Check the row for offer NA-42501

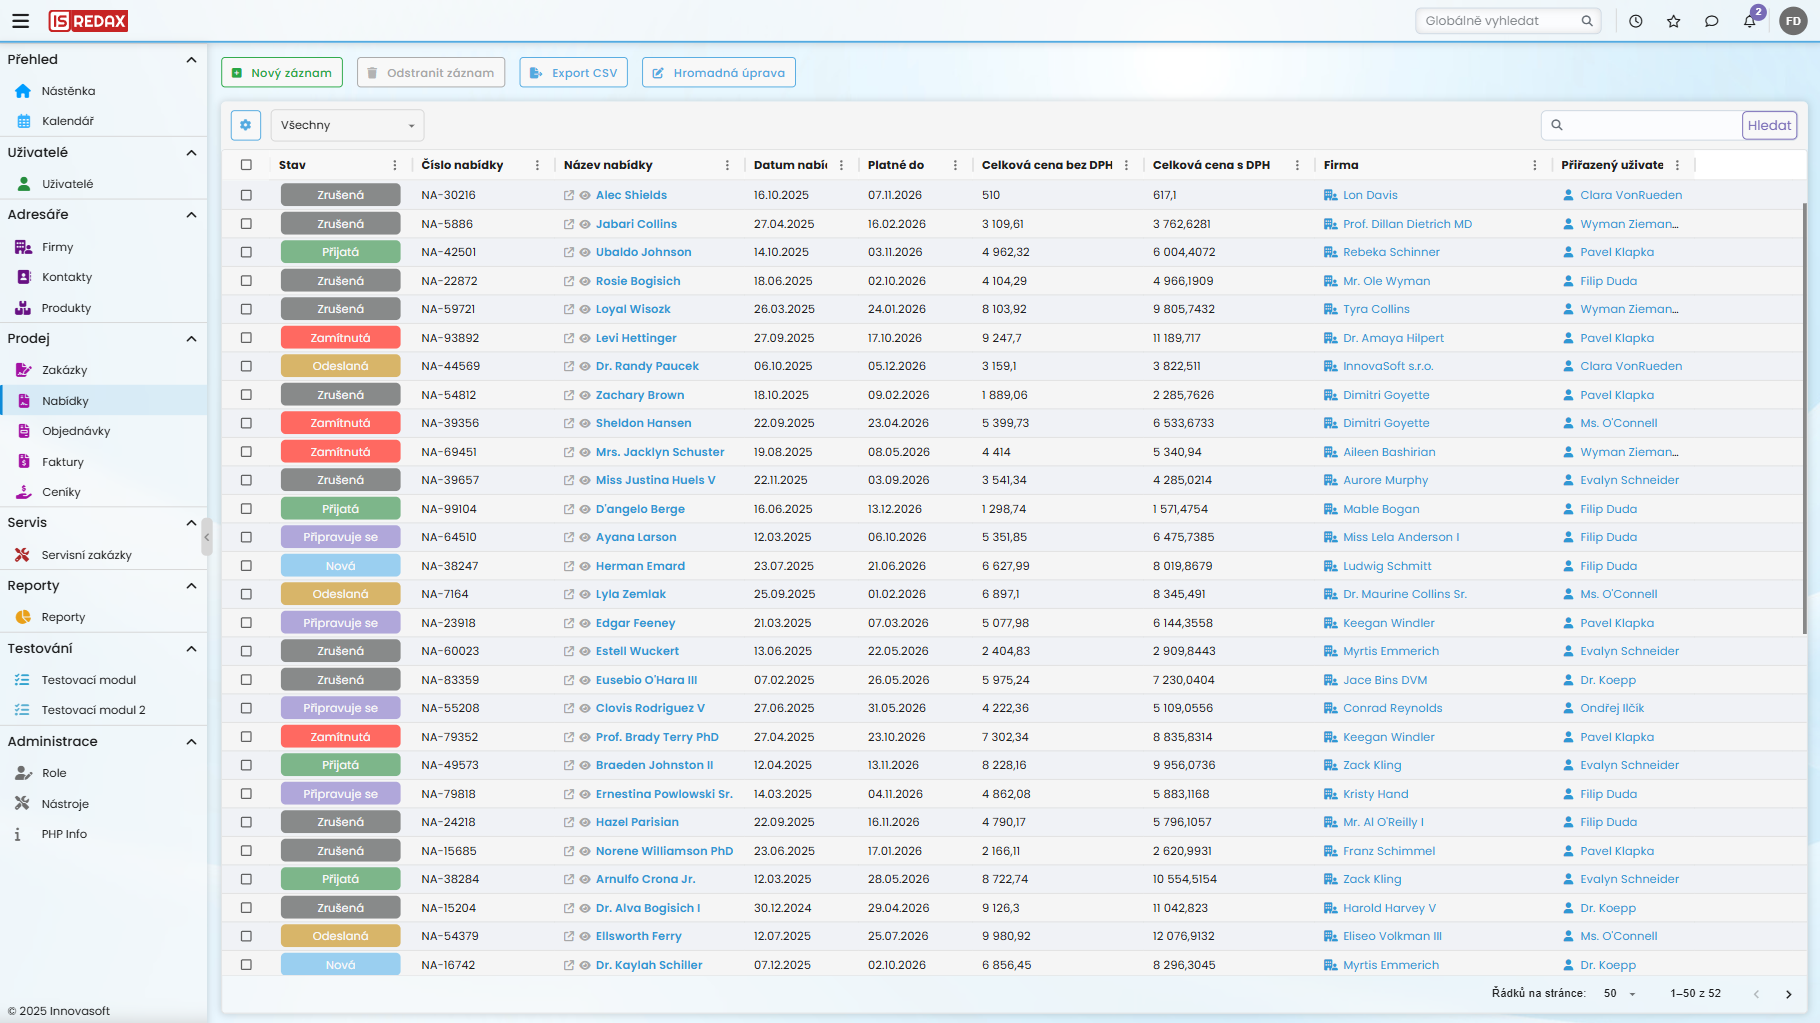pyautogui.click(x=246, y=253)
